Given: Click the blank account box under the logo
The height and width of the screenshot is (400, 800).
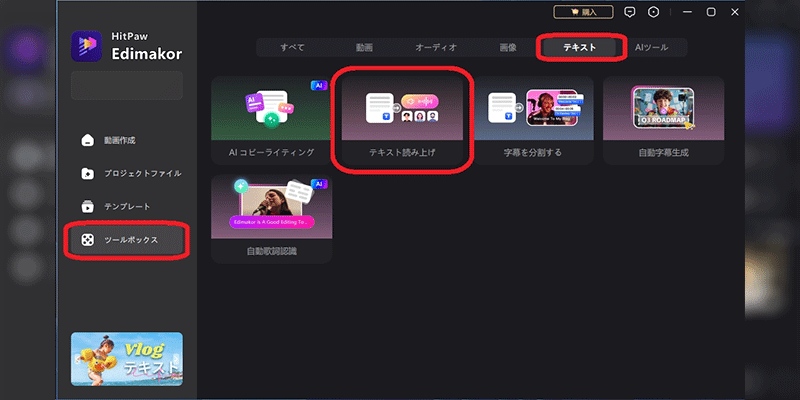Looking at the screenshot, I should click(x=127, y=86).
